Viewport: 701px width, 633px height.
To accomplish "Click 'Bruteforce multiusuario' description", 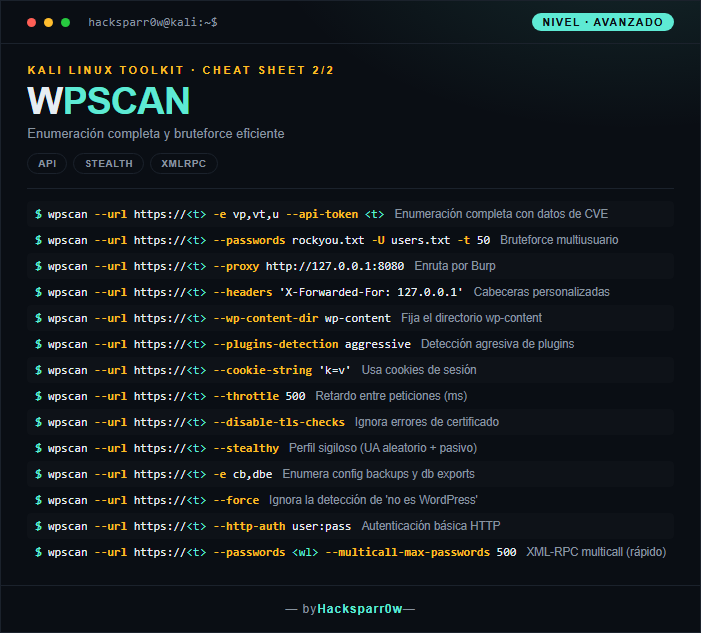I will pyautogui.click(x=559, y=240).
